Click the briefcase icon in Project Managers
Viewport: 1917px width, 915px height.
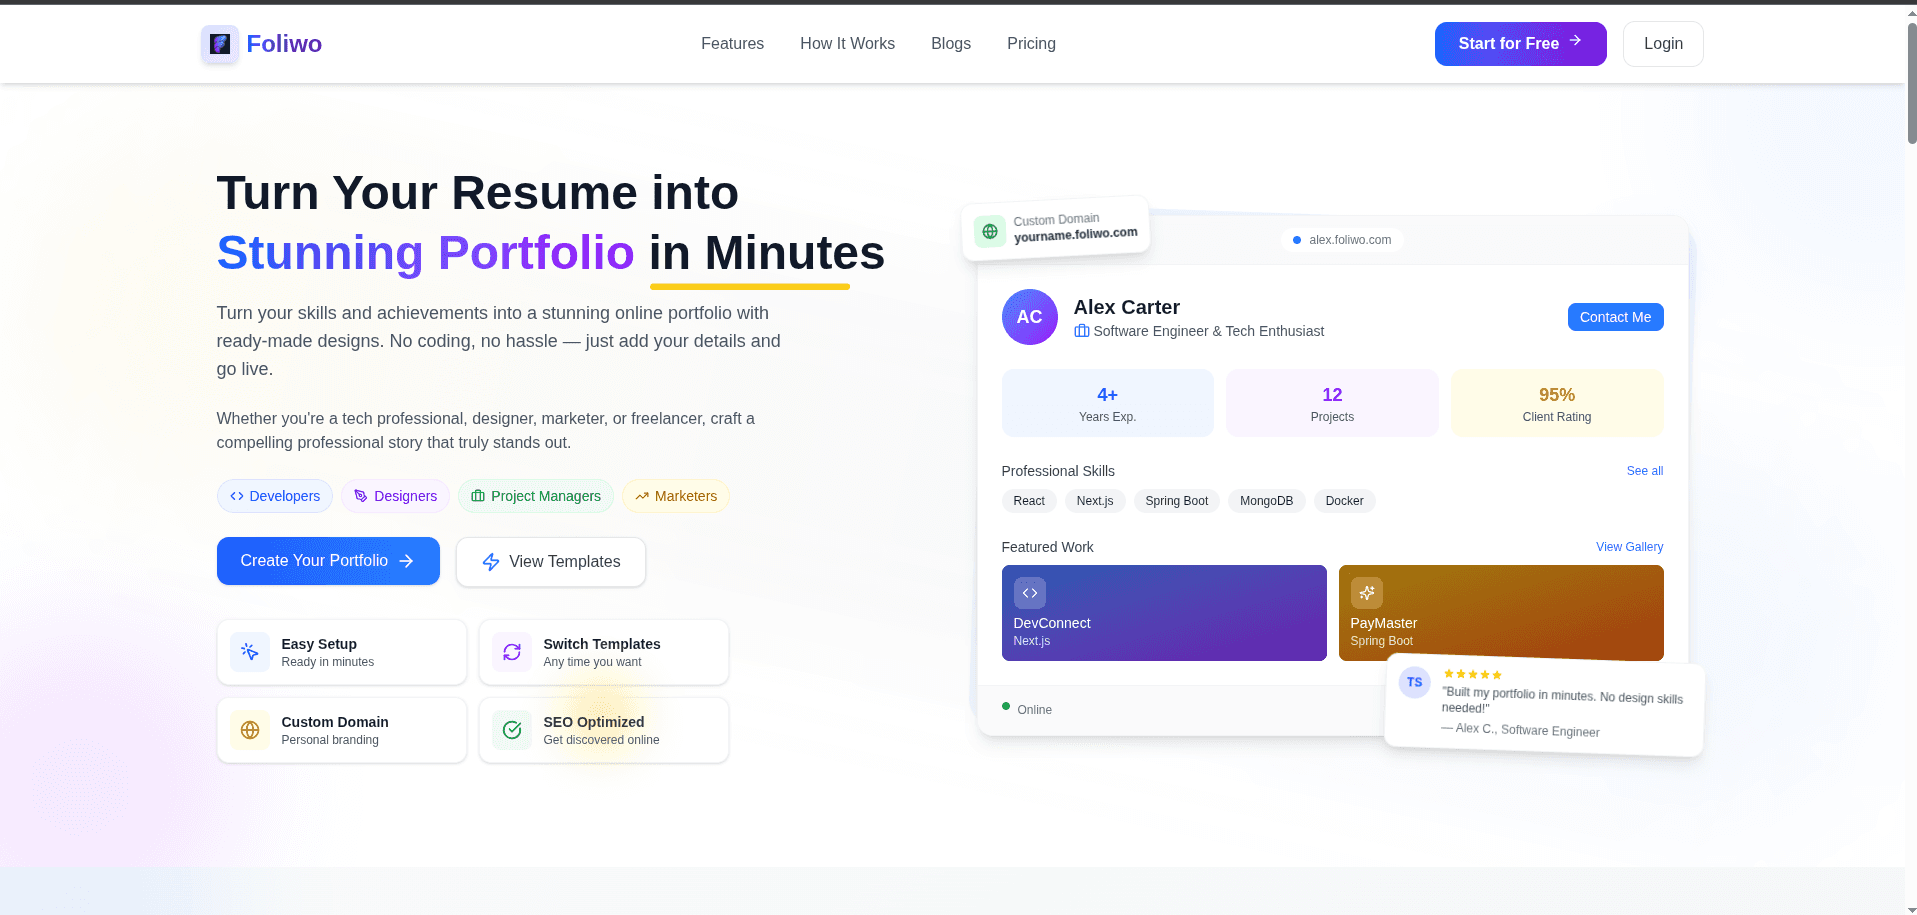(478, 496)
